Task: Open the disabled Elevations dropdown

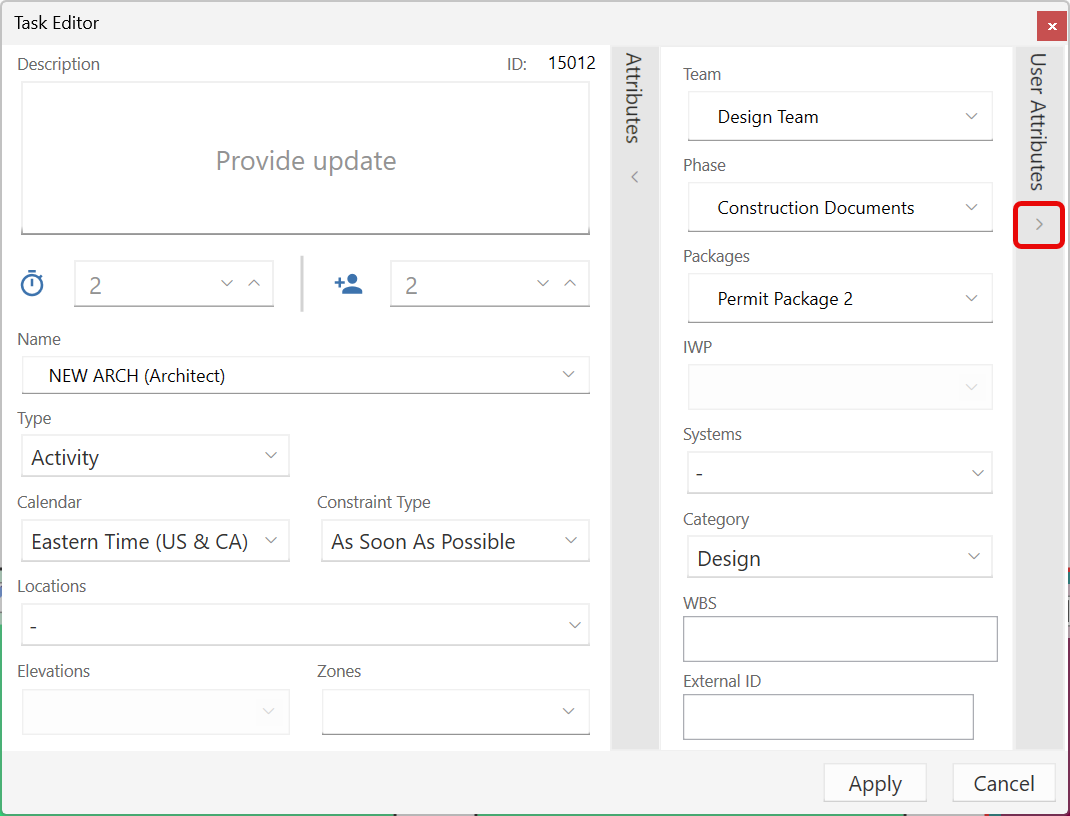Action: pyautogui.click(x=156, y=712)
